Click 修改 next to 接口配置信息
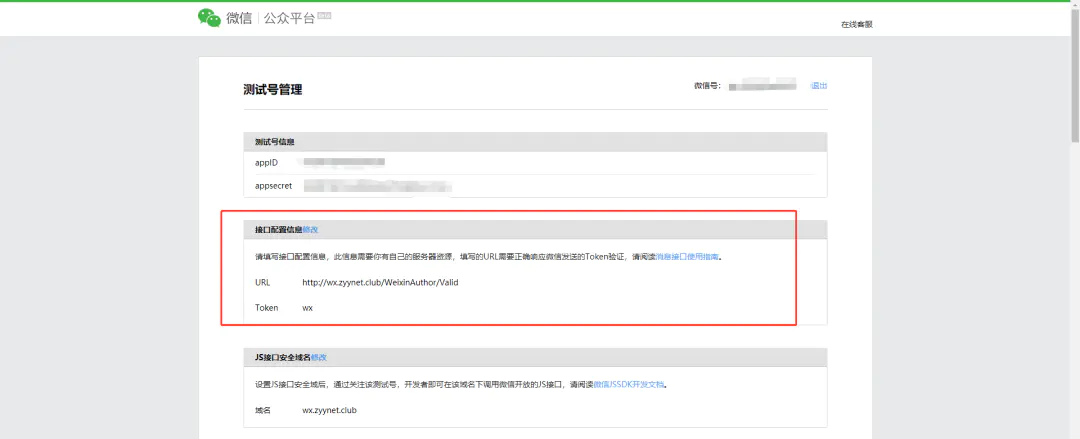This screenshot has width=1080, height=439. 311,229
